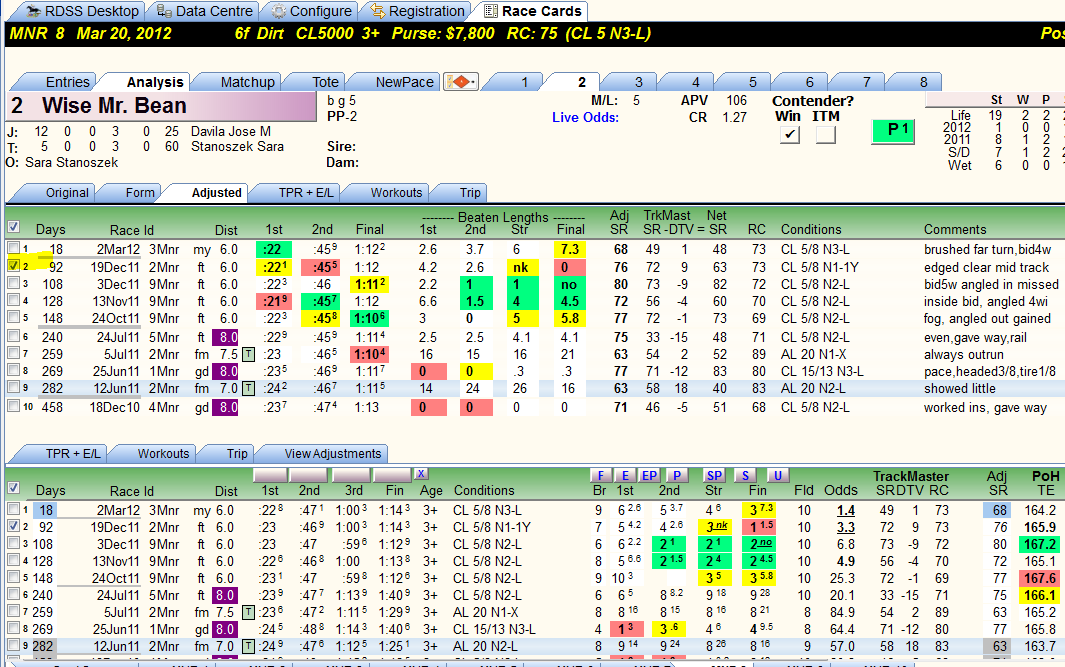Image resolution: width=1065 pixels, height=667 pixels.
Task: Click the underlined odds value 1.4
Action: coord(846,511)
